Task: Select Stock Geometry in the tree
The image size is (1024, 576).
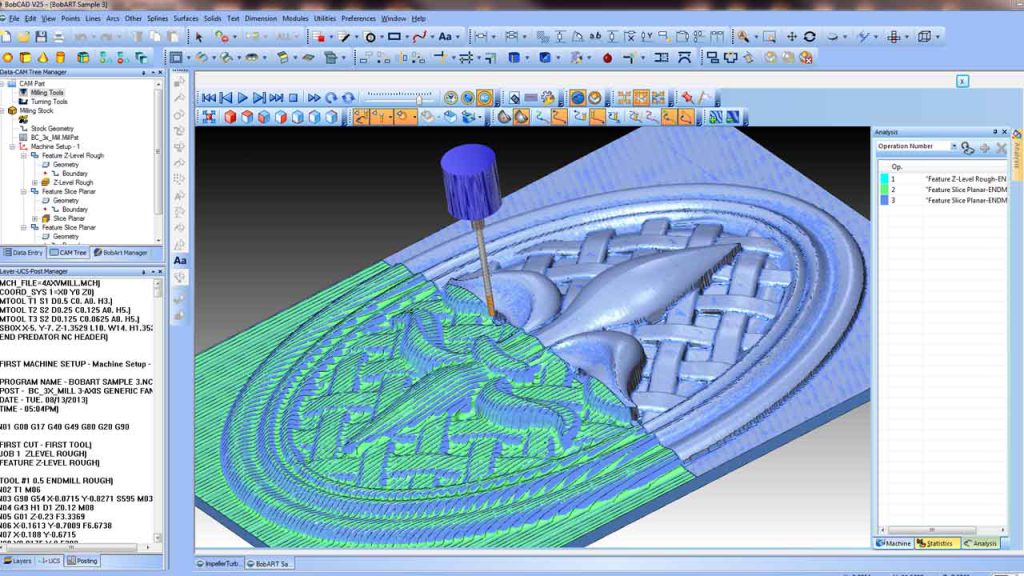Action: [x=52, y=129]
